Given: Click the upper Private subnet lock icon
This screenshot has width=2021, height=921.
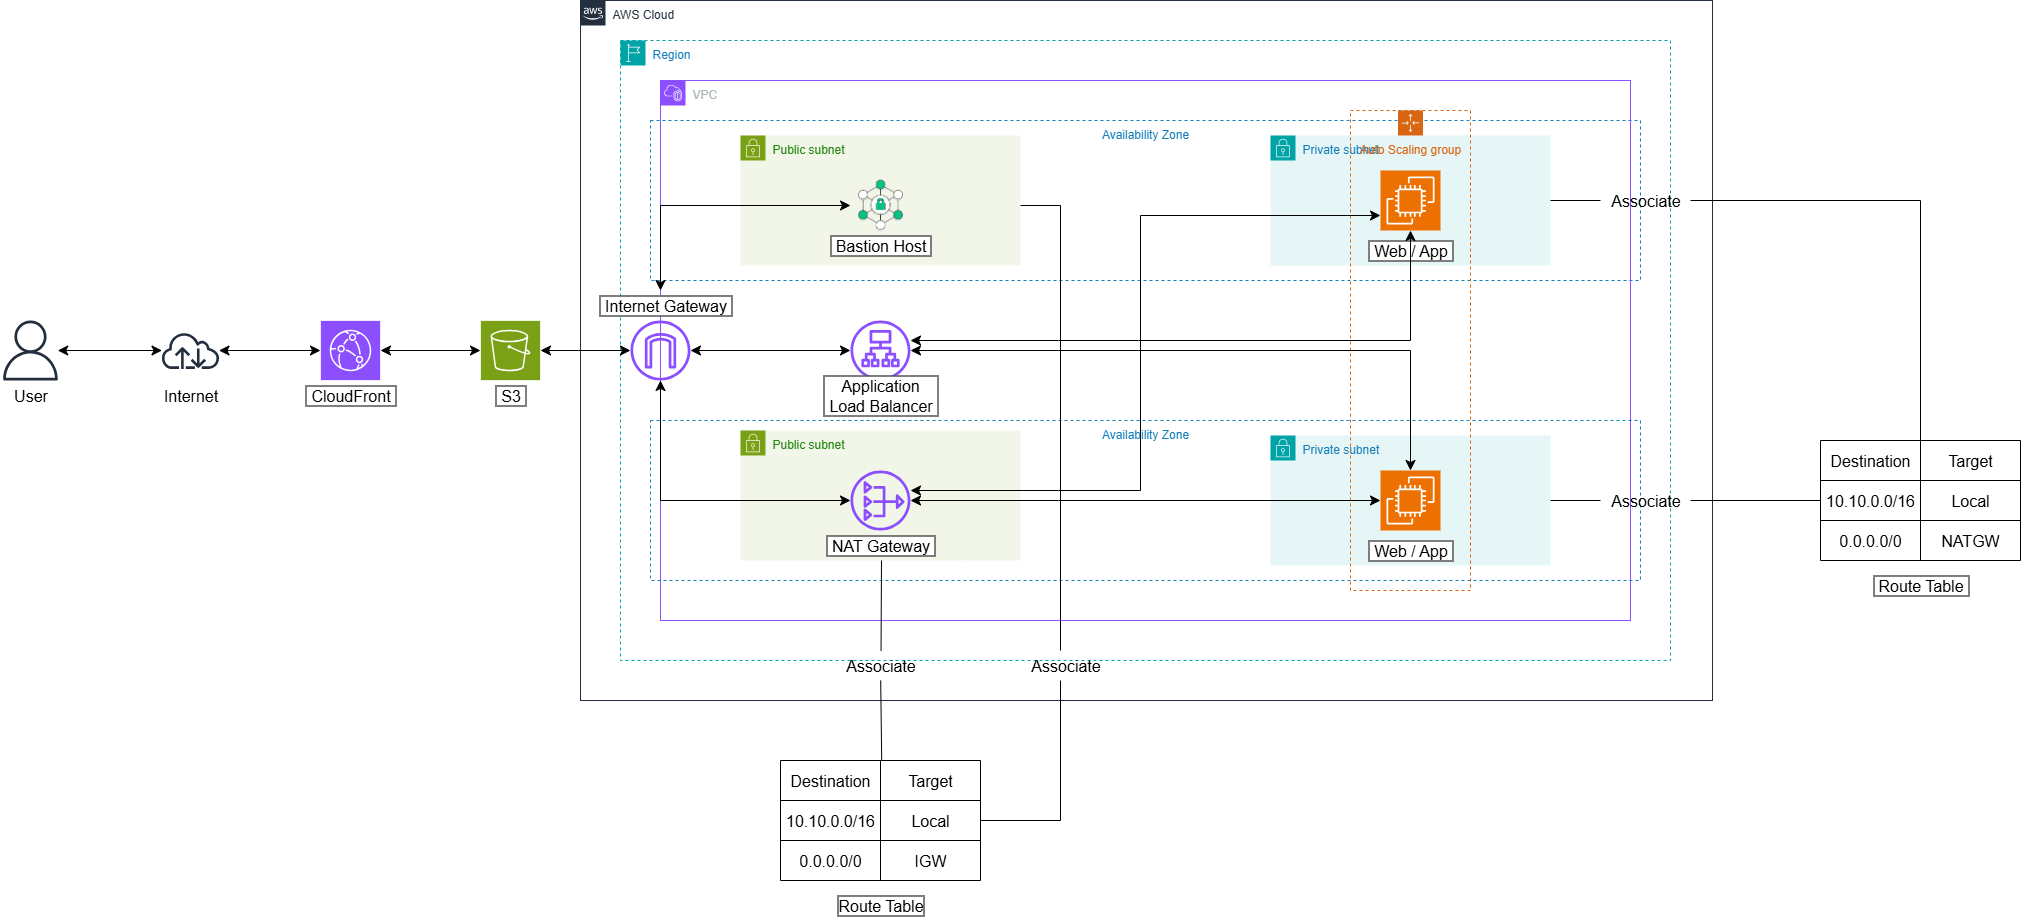Looking at the screenshot, I should [x=1283, y=148].
